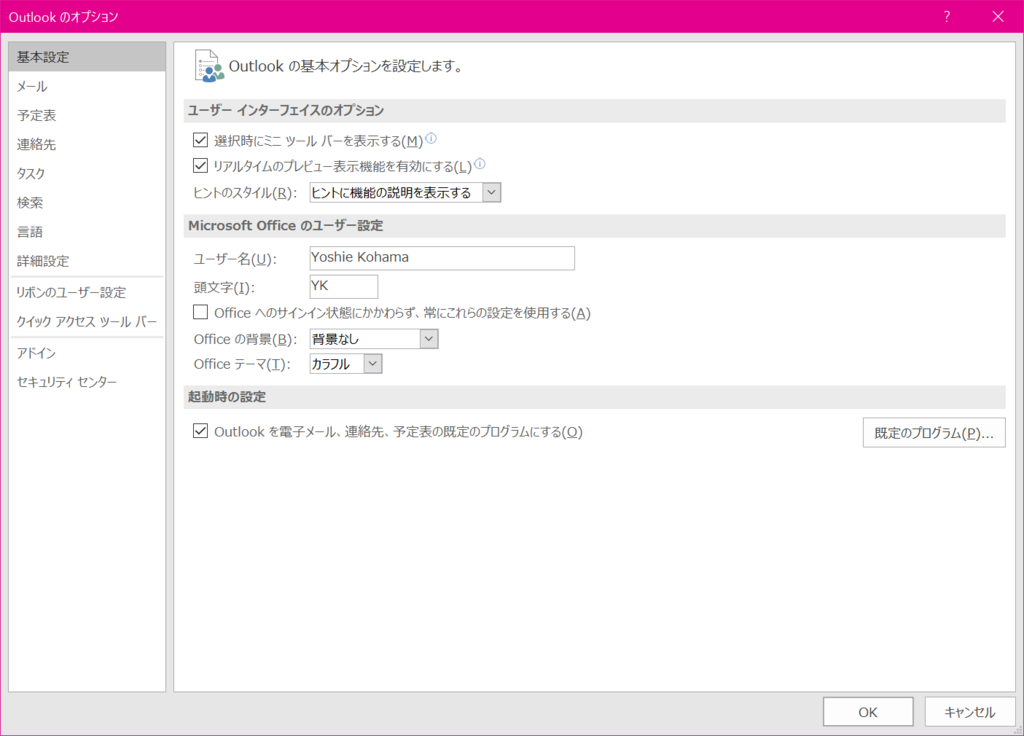
Task: Open the 言語 category
Action: [x=87, y=232]
